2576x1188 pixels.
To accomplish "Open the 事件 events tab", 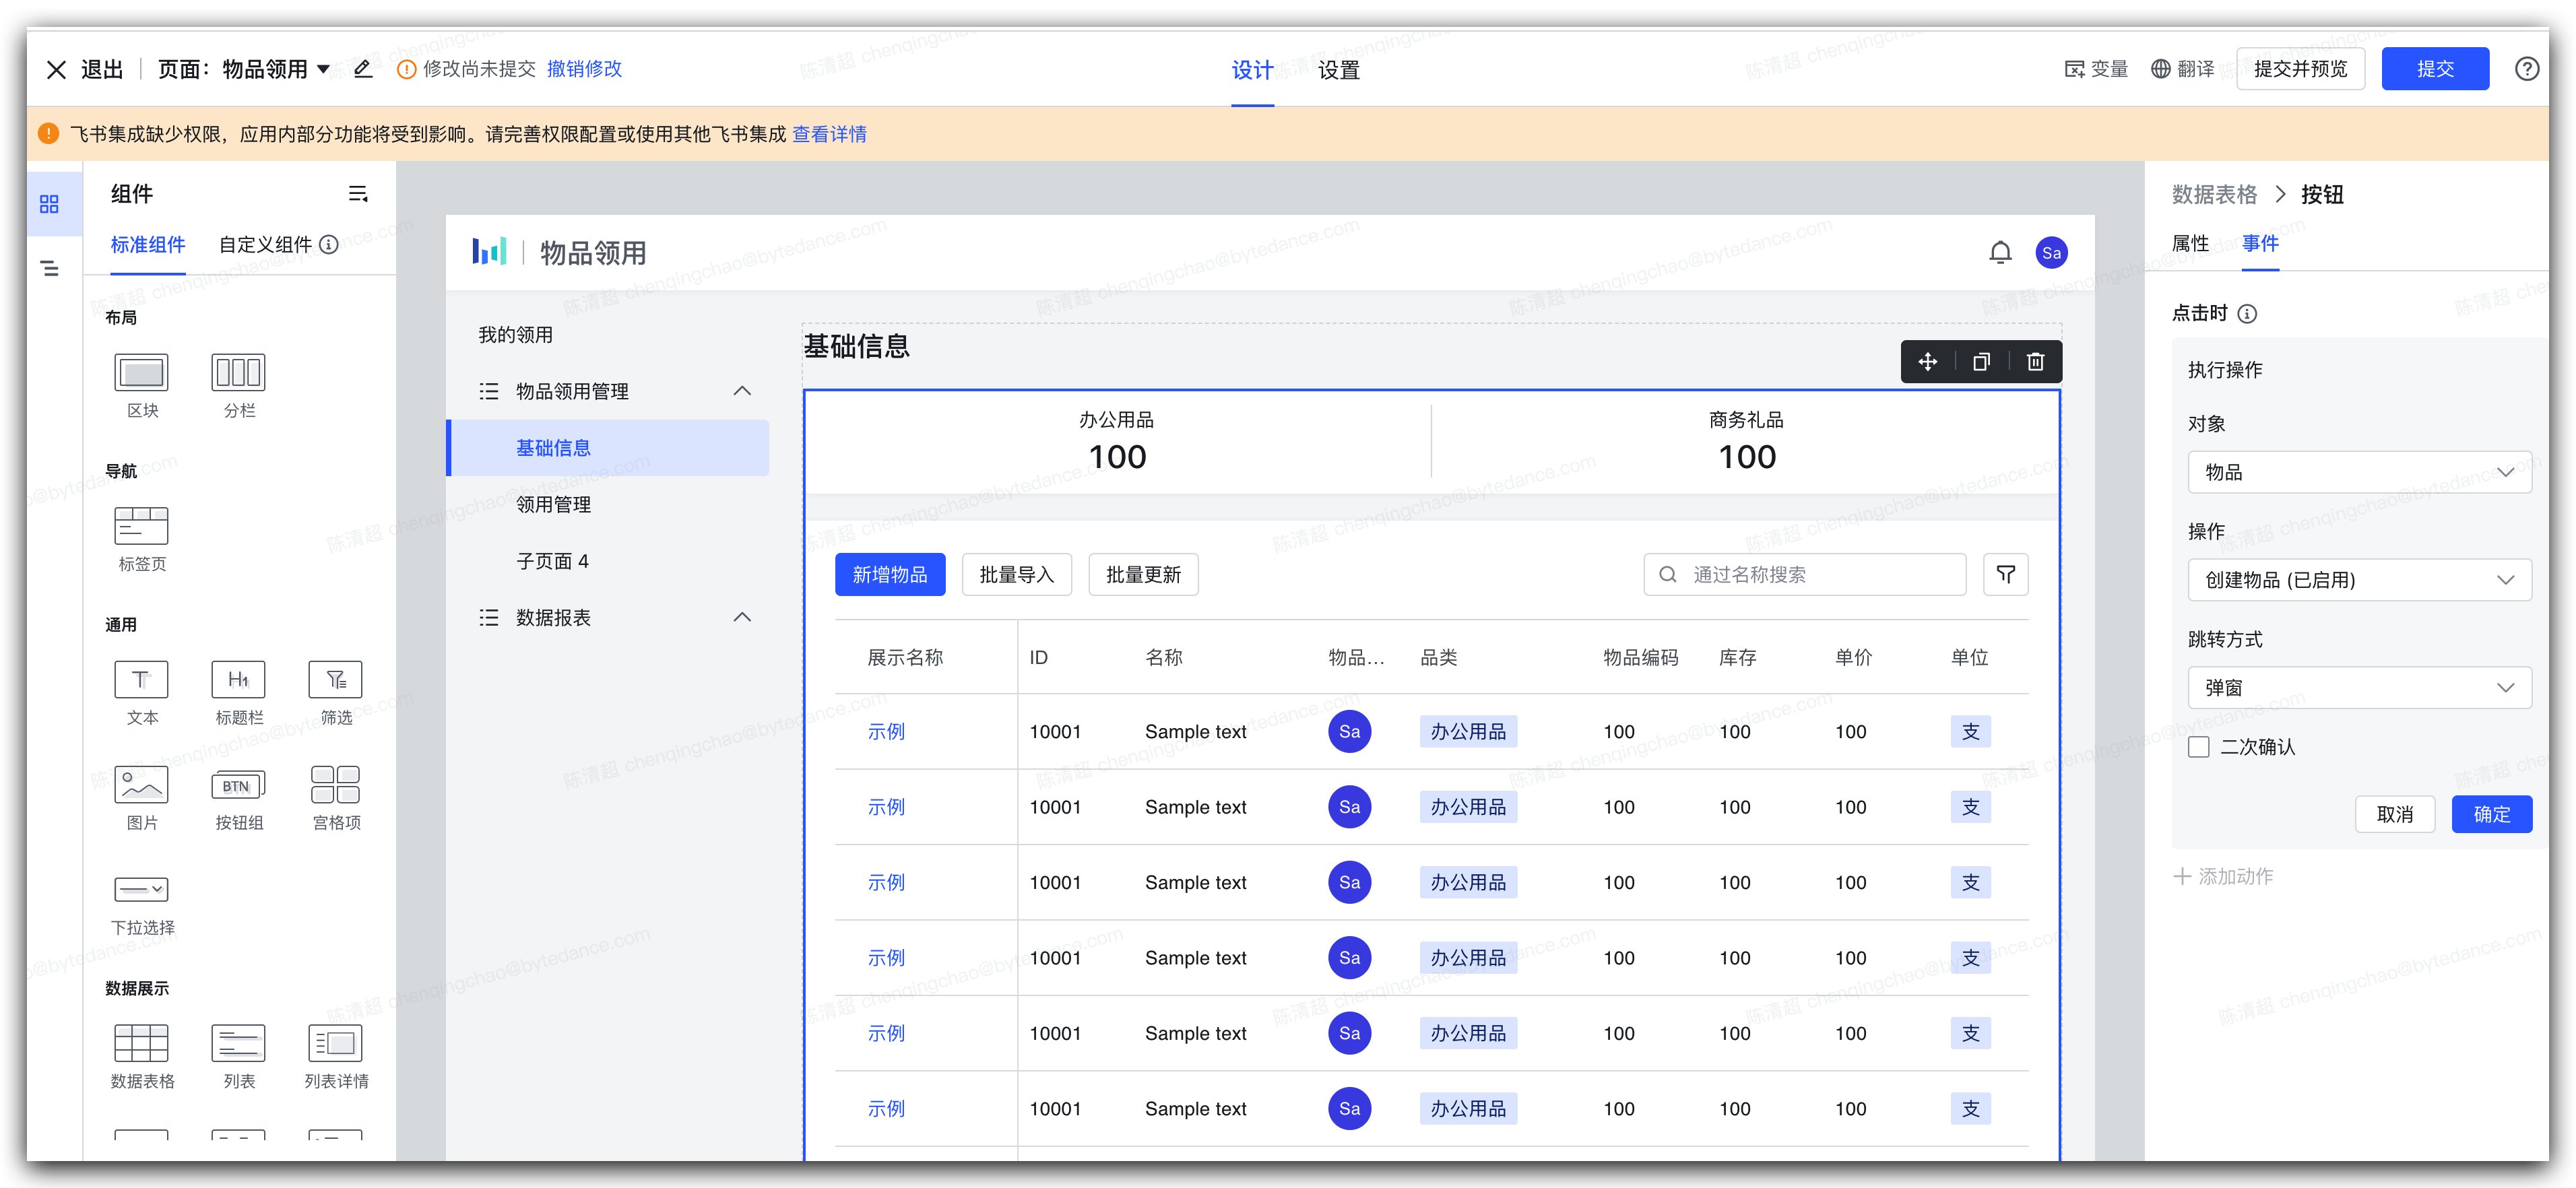I will 2260,243.
